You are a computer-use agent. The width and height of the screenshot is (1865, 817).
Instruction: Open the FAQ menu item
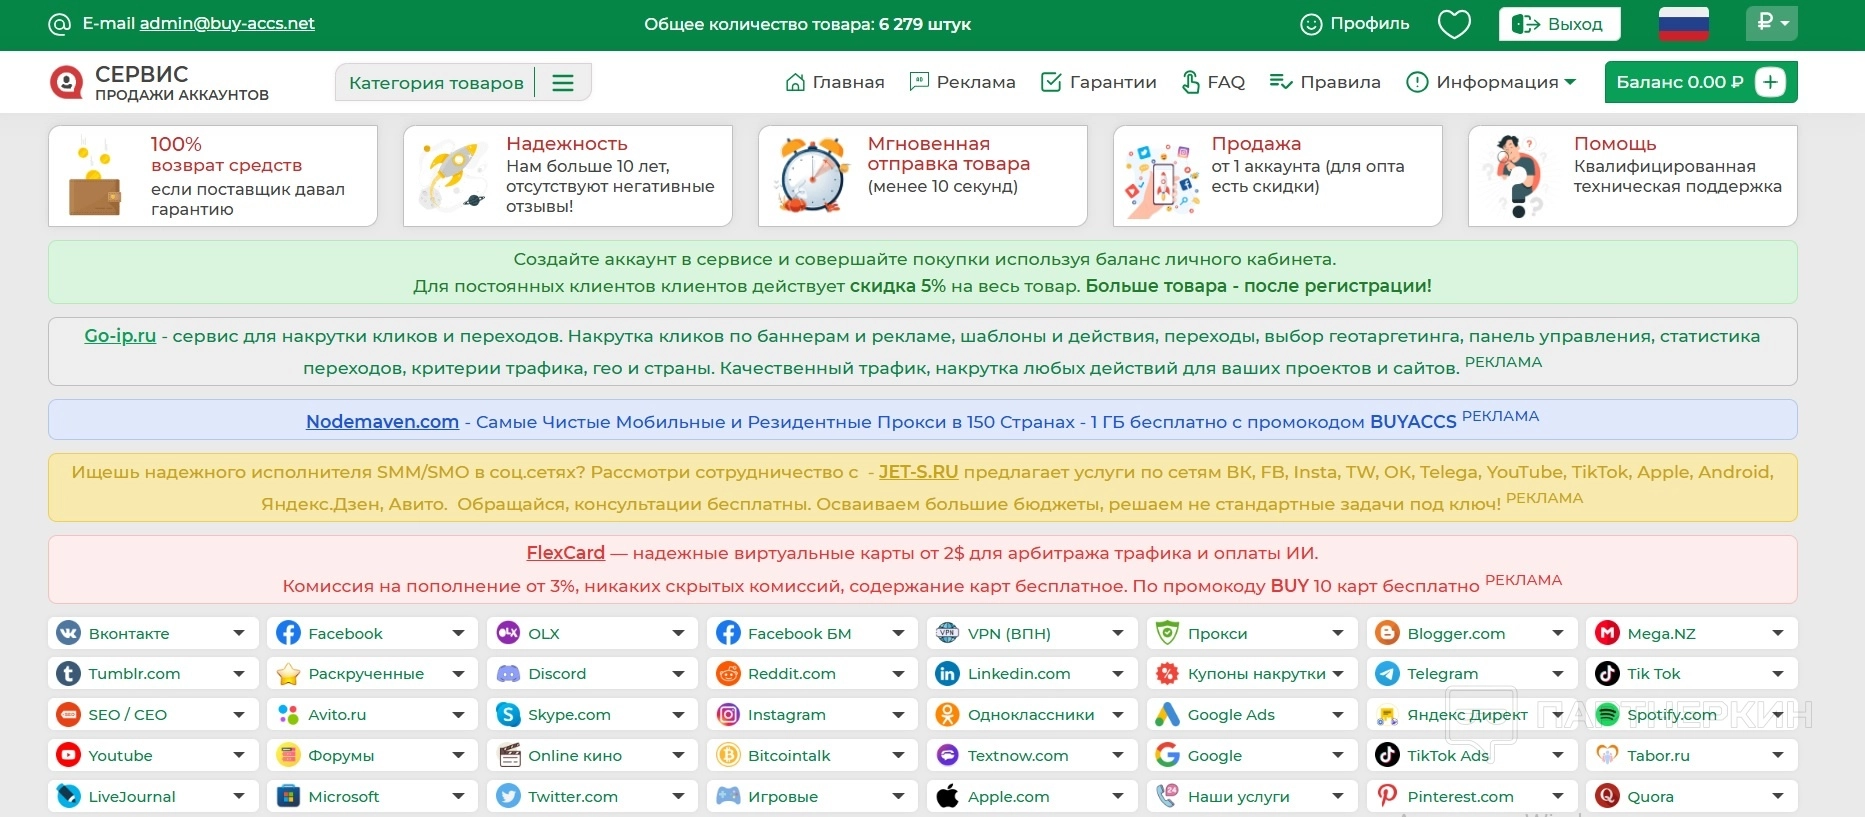(x=1213, y=82)
